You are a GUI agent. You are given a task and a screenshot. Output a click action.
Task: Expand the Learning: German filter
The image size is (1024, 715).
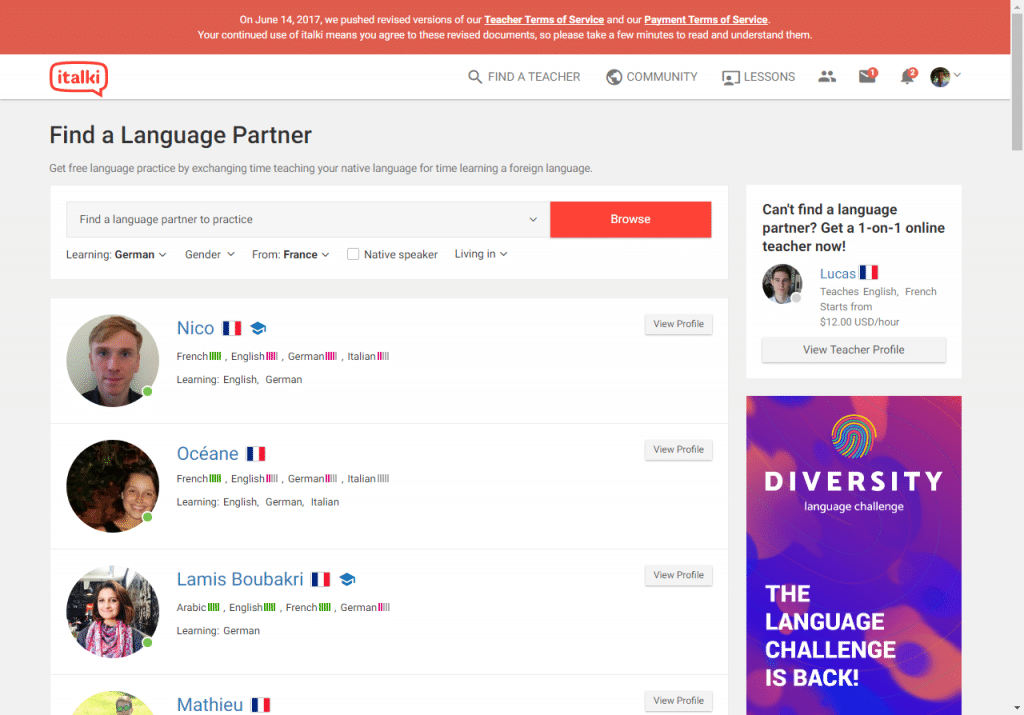point(116,255)
